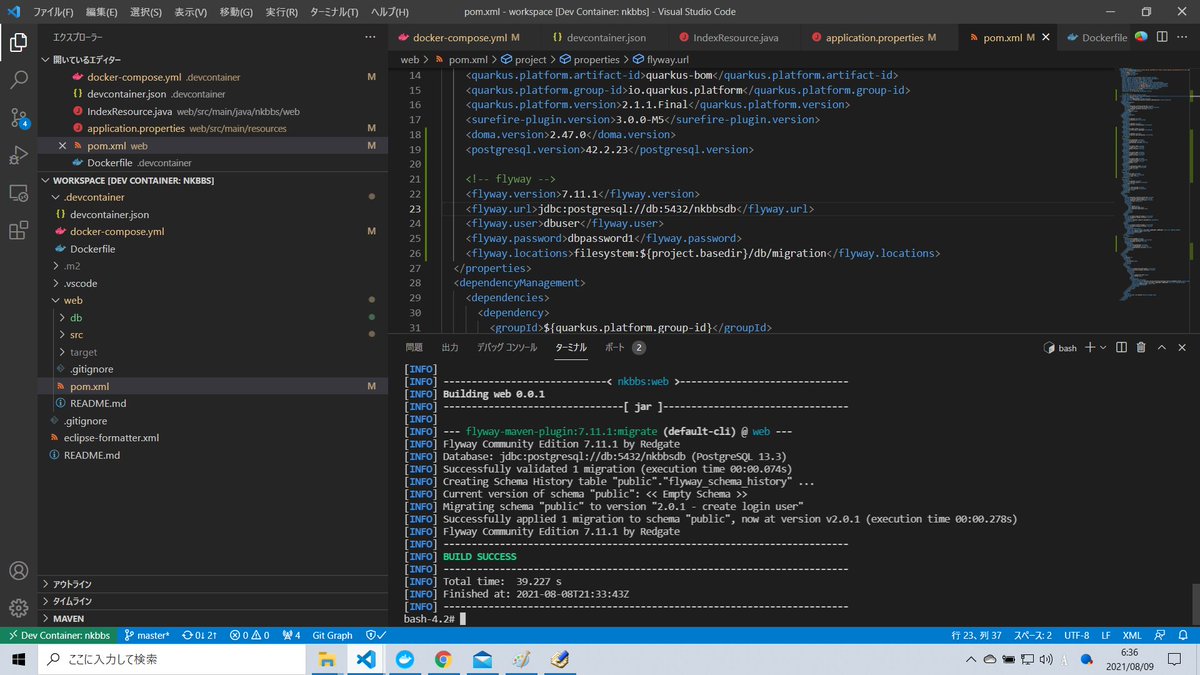Open web README.md file in tree

(211, 403)
